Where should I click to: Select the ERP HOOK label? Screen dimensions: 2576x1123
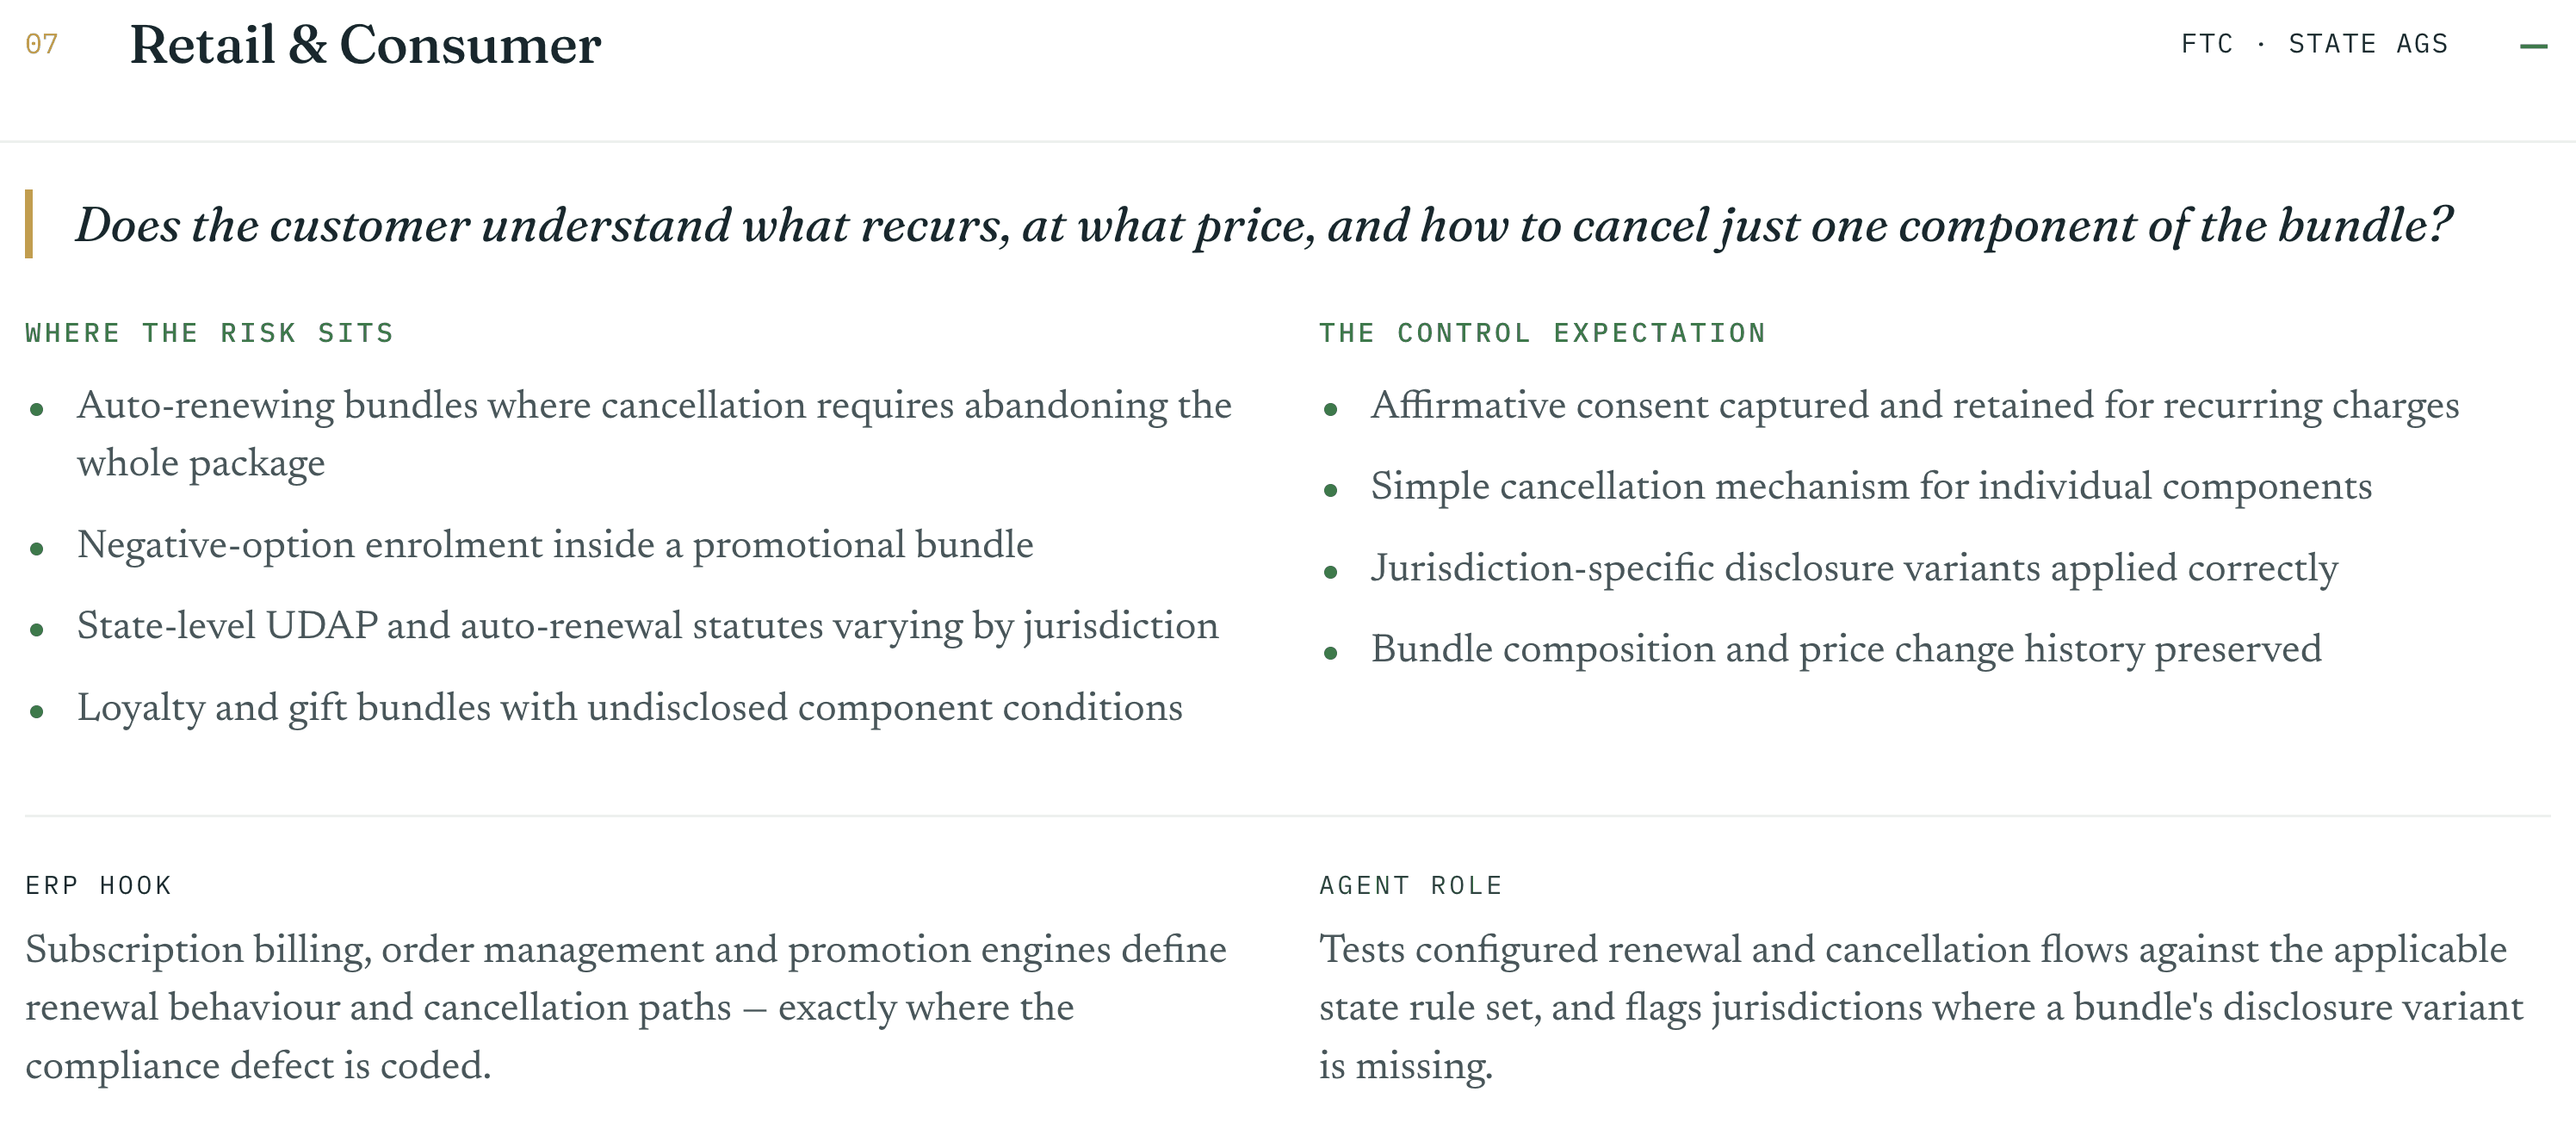[x=99, y=886]
